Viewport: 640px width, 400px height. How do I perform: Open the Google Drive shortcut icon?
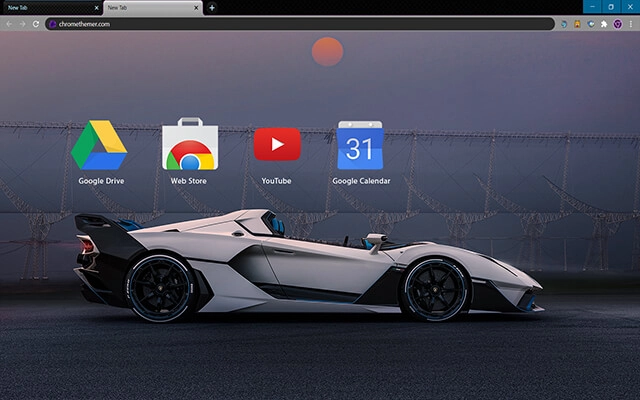pyautogui.click(x=99, y=145)
